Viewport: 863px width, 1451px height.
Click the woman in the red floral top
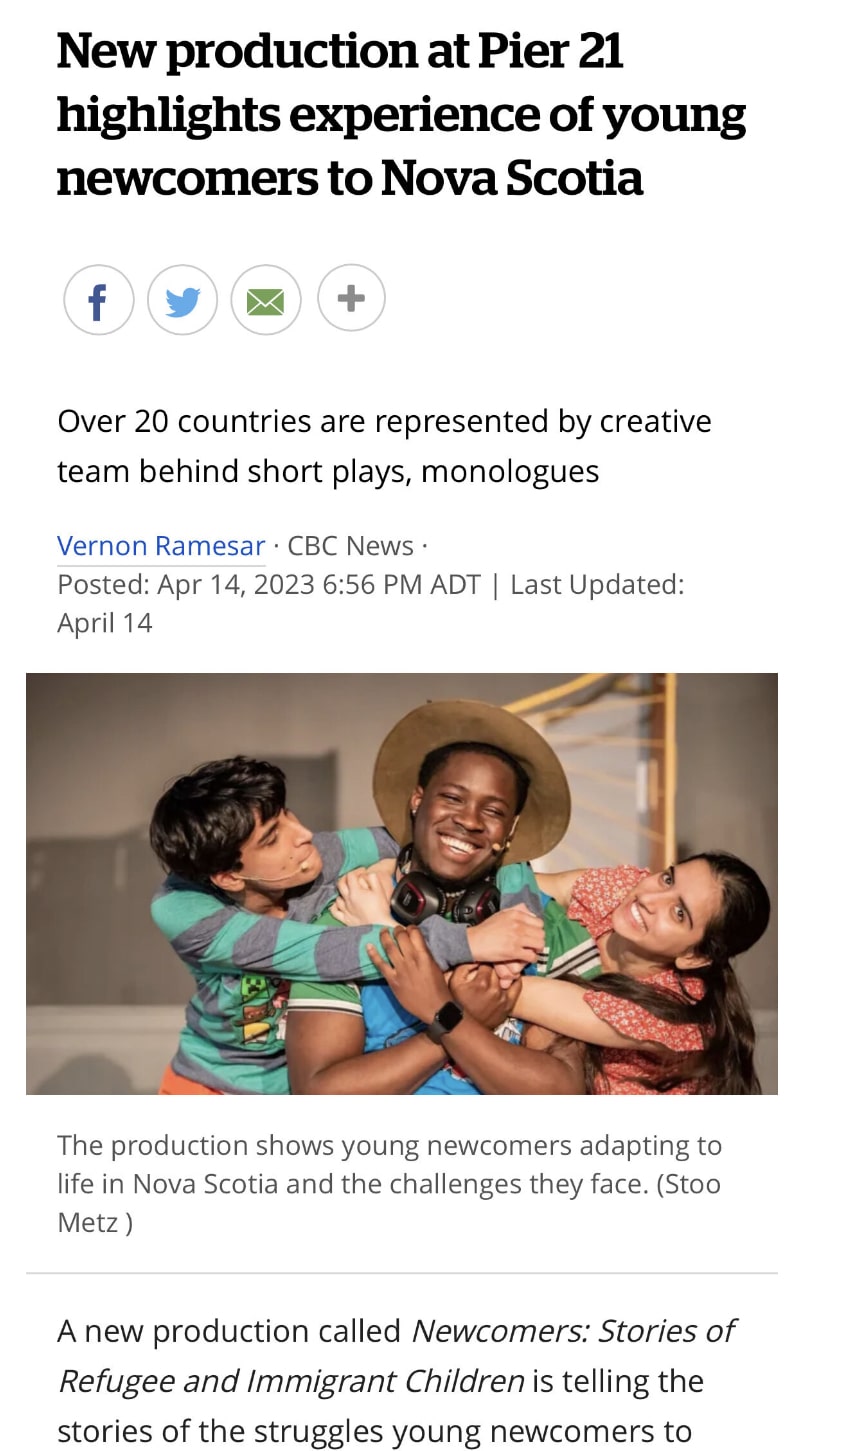click(x=655, y=960)
